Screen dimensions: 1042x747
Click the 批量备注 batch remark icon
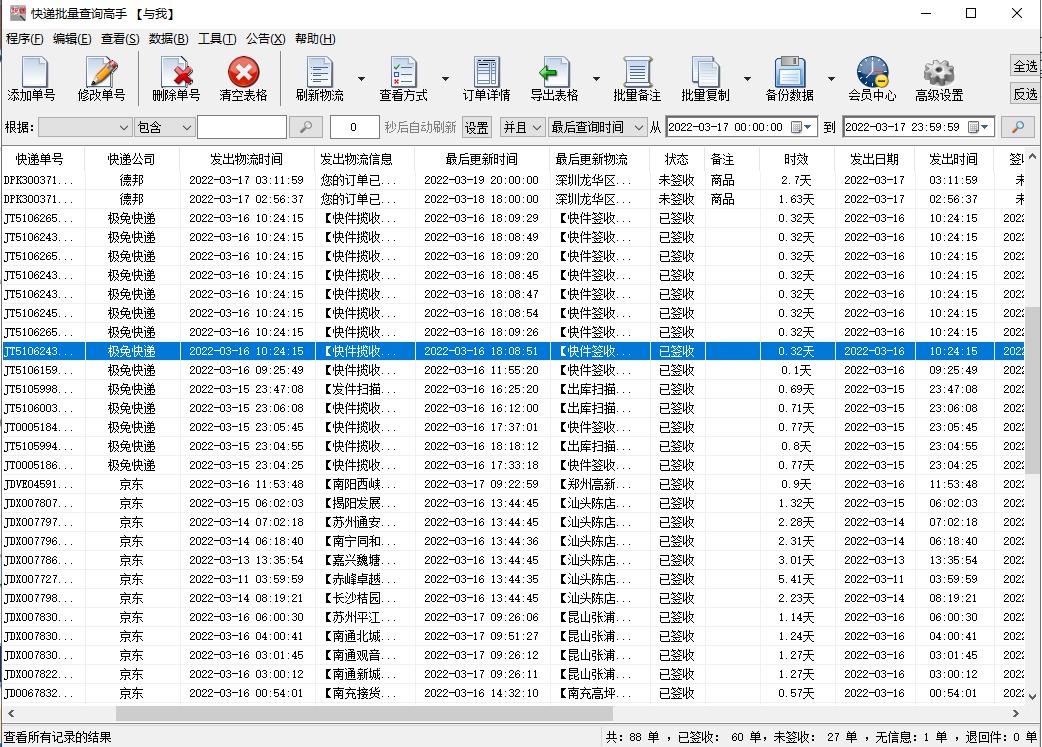pos(637,78)
